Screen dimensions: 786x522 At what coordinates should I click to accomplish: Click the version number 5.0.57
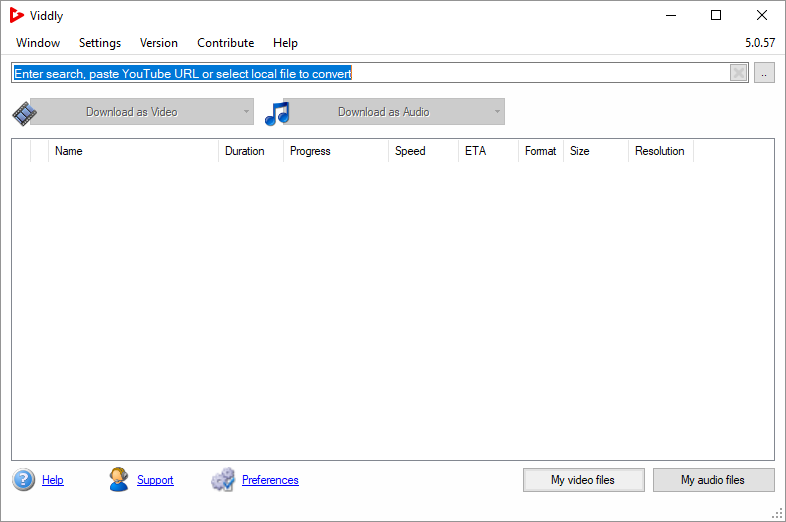tap(760, 43)
